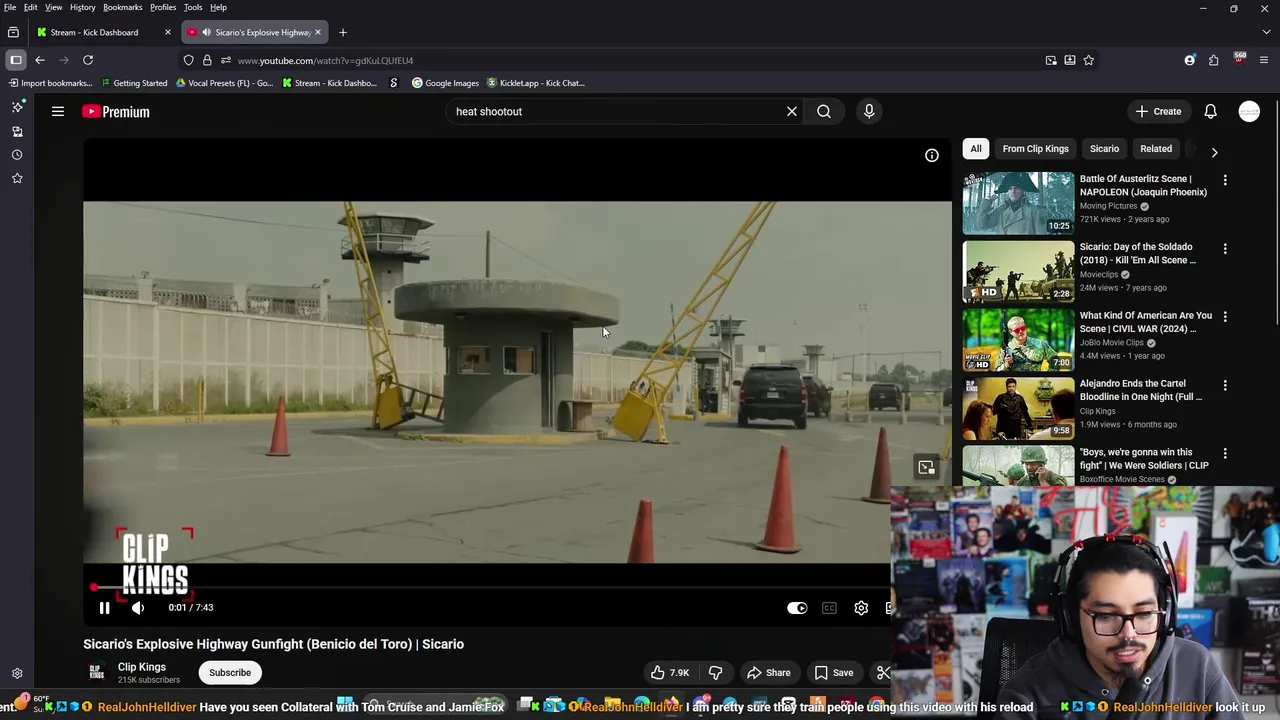Open the browser application hamburger menu
The image size is (1280, 720).
click(x=1264, y=60)
